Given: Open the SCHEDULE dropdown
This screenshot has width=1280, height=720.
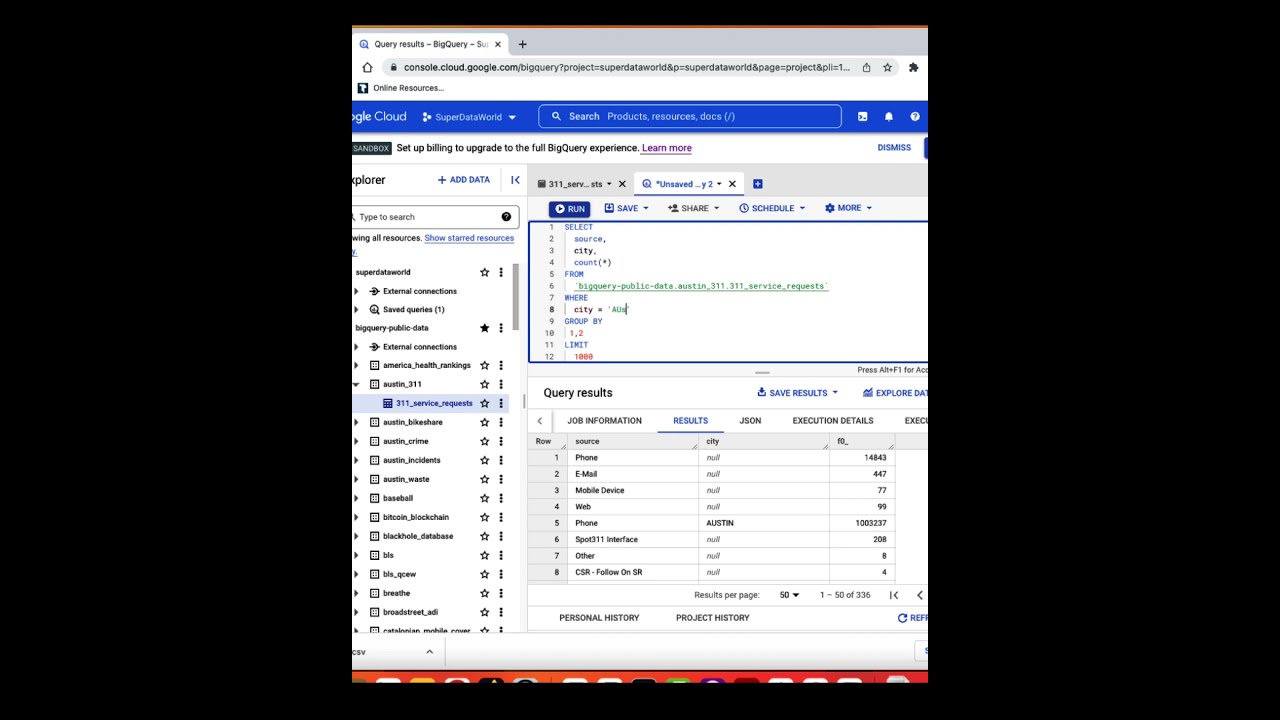Looking at the screenshot, I should tap(802, 208).
